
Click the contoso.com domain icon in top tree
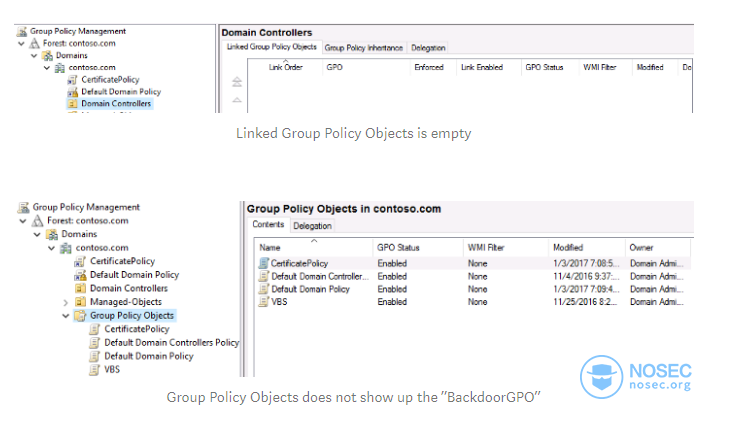(60, 68)
